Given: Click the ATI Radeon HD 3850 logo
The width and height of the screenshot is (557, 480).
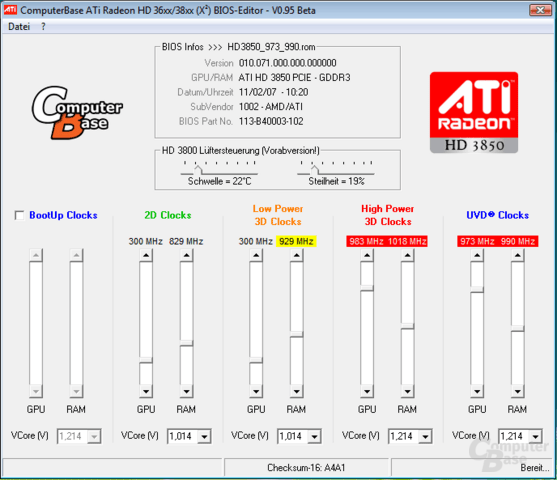Looking at the screenshot, I should (x=474, y=113).
